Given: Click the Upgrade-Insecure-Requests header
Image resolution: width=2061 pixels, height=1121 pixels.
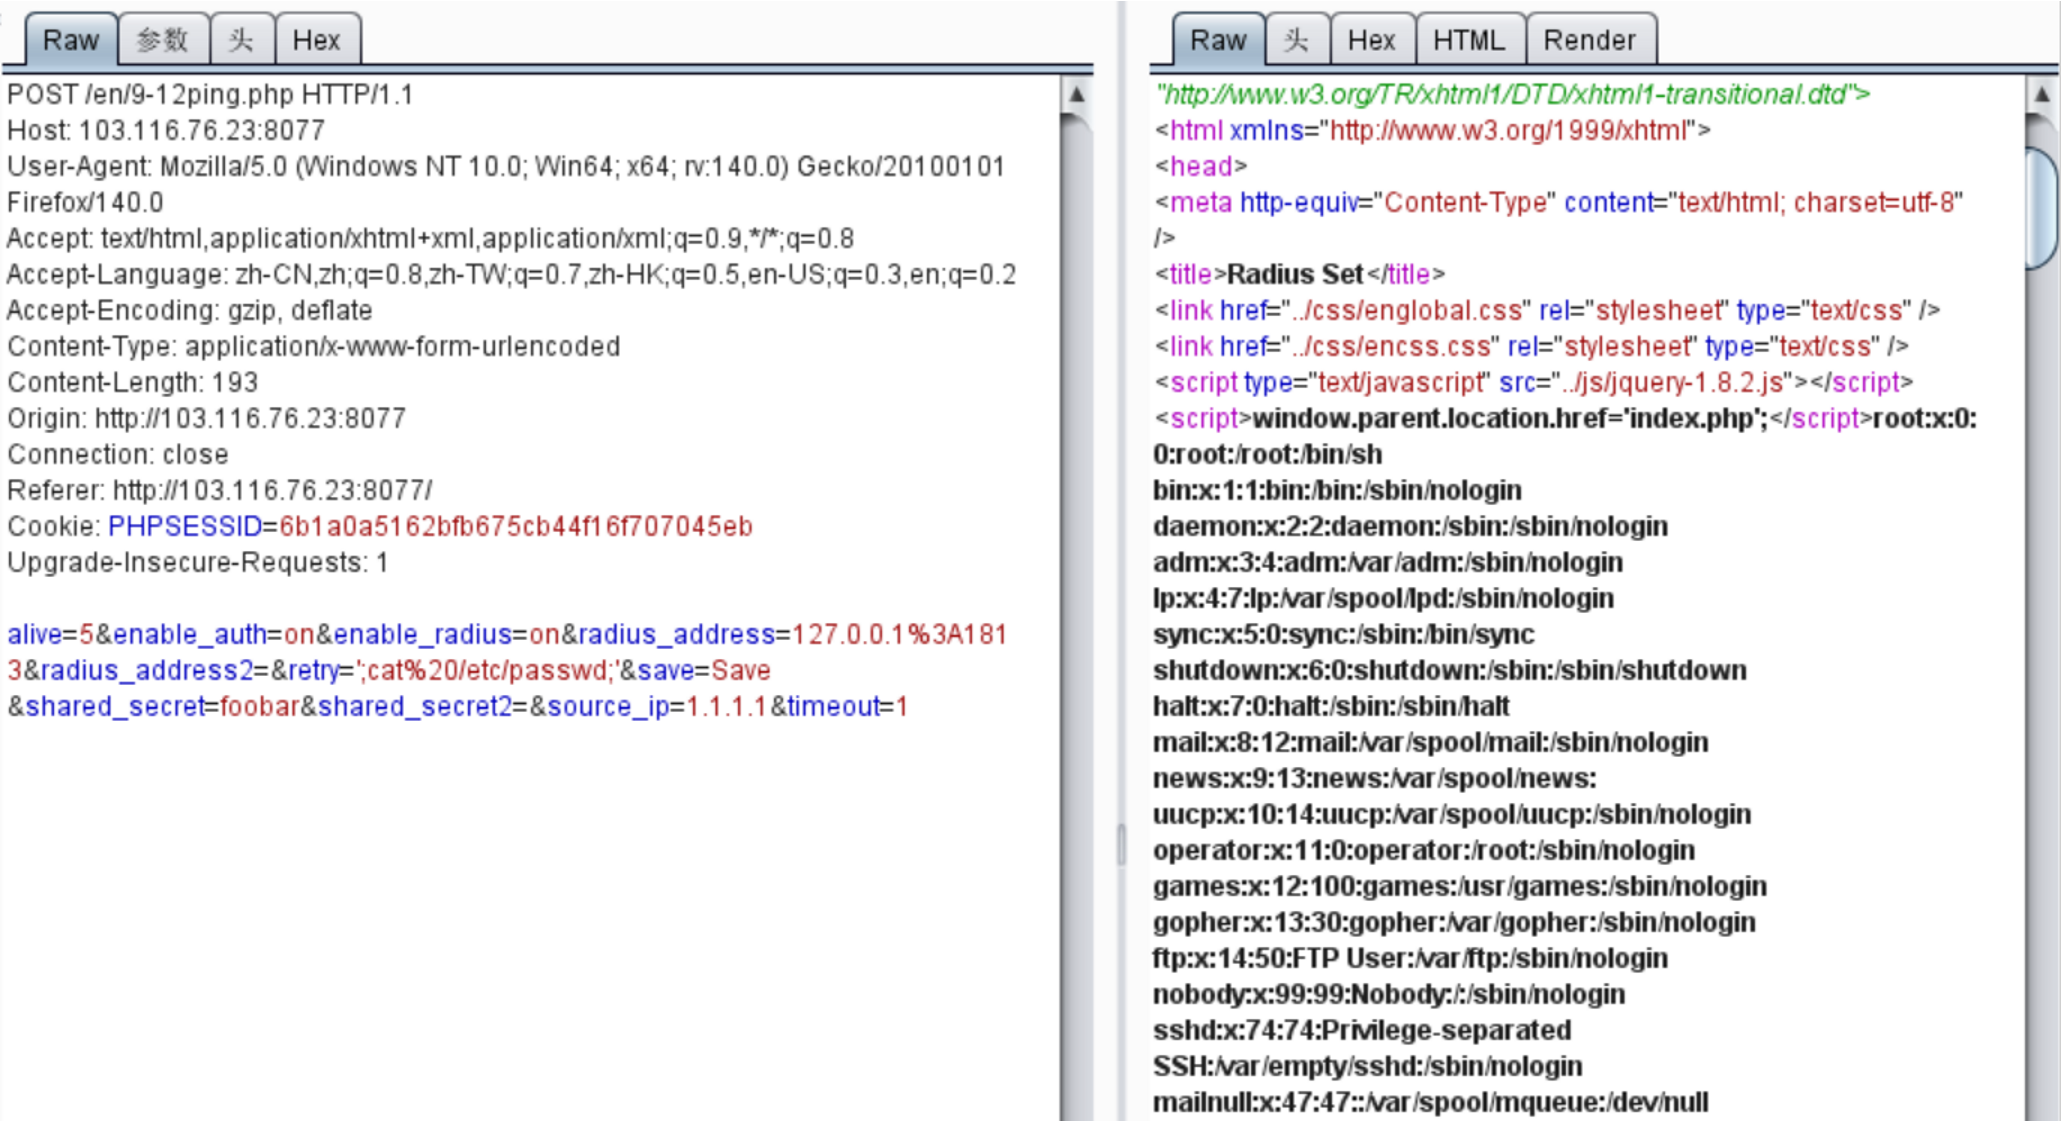Looking at the screenshot, I should (x=198, y=563).
